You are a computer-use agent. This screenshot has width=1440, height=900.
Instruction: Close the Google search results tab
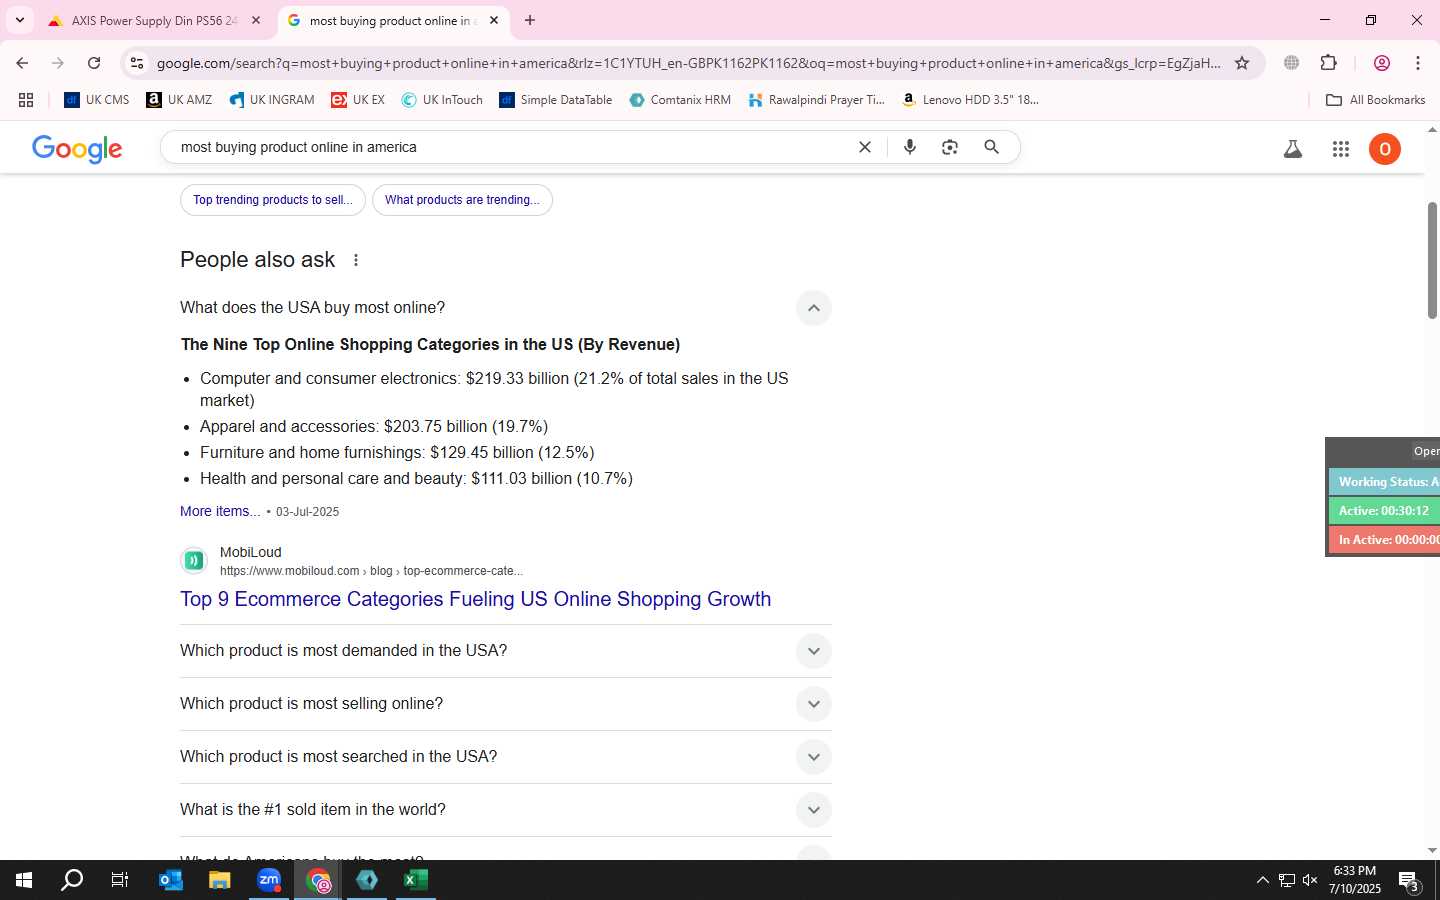(494, 20)
